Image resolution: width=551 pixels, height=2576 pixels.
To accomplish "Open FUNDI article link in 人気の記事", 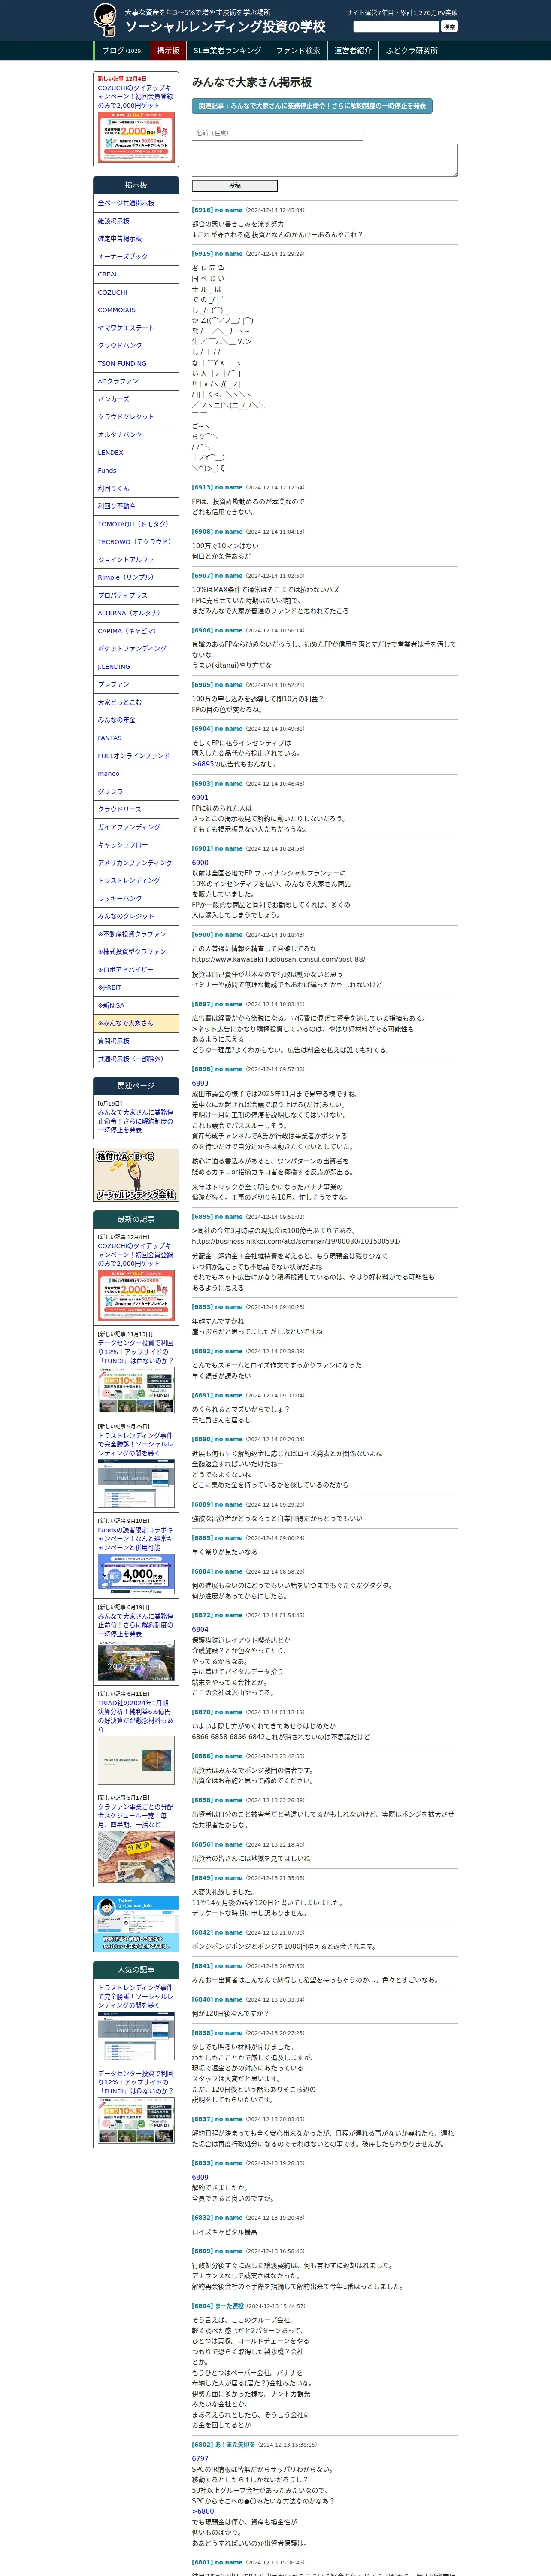I will 135,2081.
